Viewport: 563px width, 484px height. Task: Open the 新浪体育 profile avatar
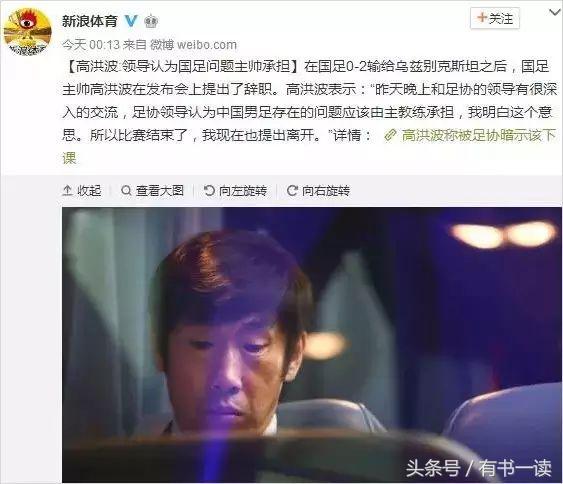coord(27,32)
